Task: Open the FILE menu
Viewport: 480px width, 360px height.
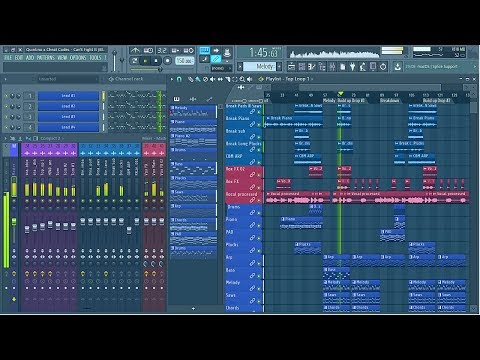Action: 8,58
